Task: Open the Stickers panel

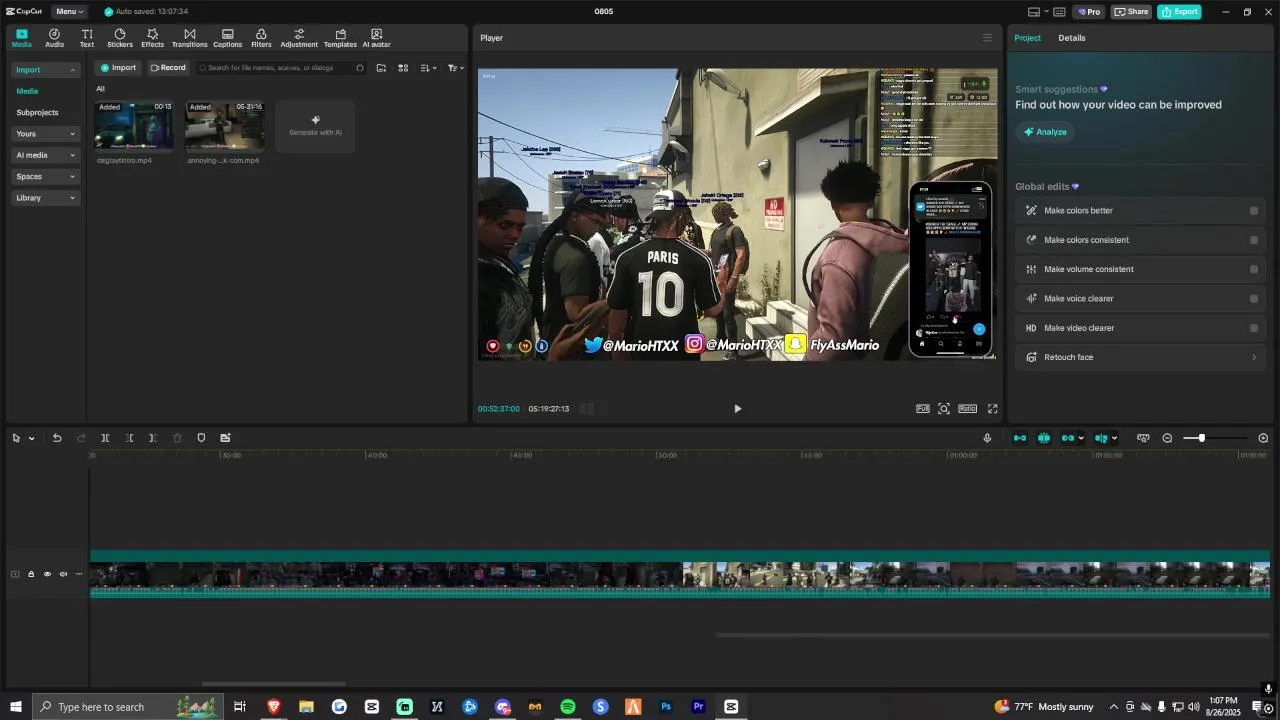Action: 120,38
